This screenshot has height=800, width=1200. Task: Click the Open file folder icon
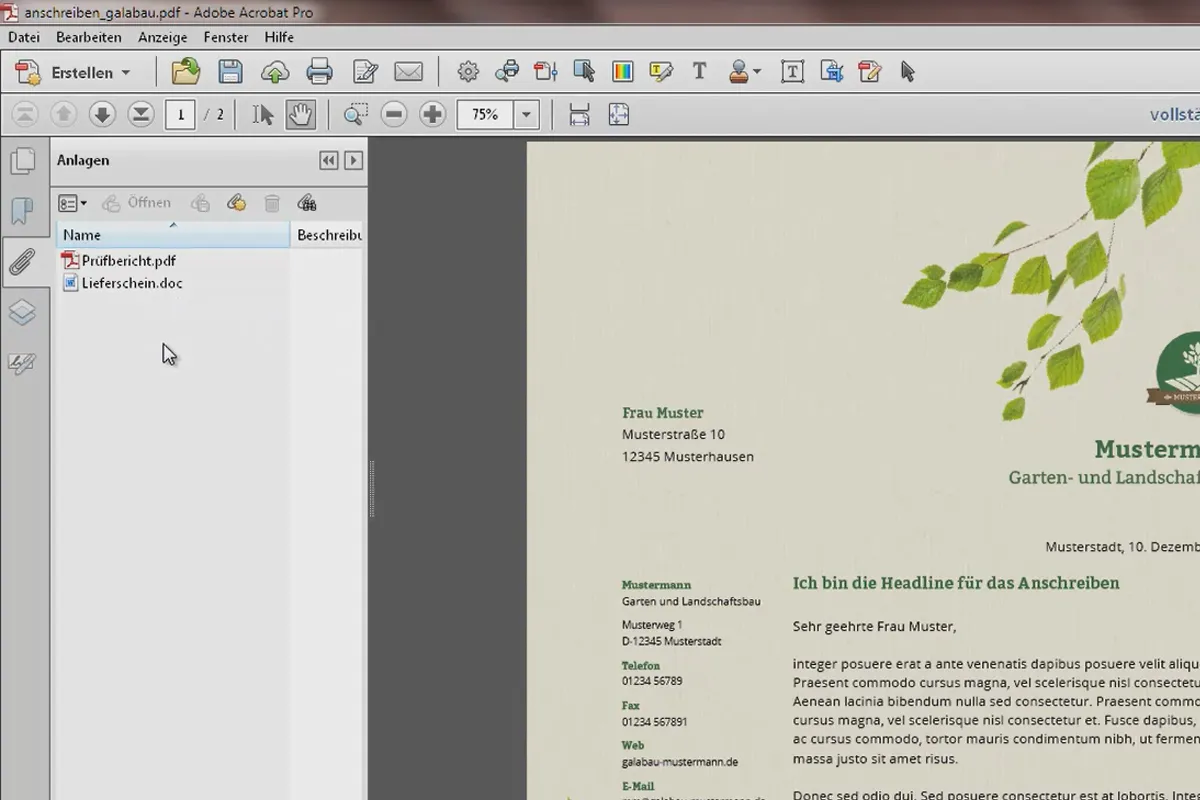point(186,72)
